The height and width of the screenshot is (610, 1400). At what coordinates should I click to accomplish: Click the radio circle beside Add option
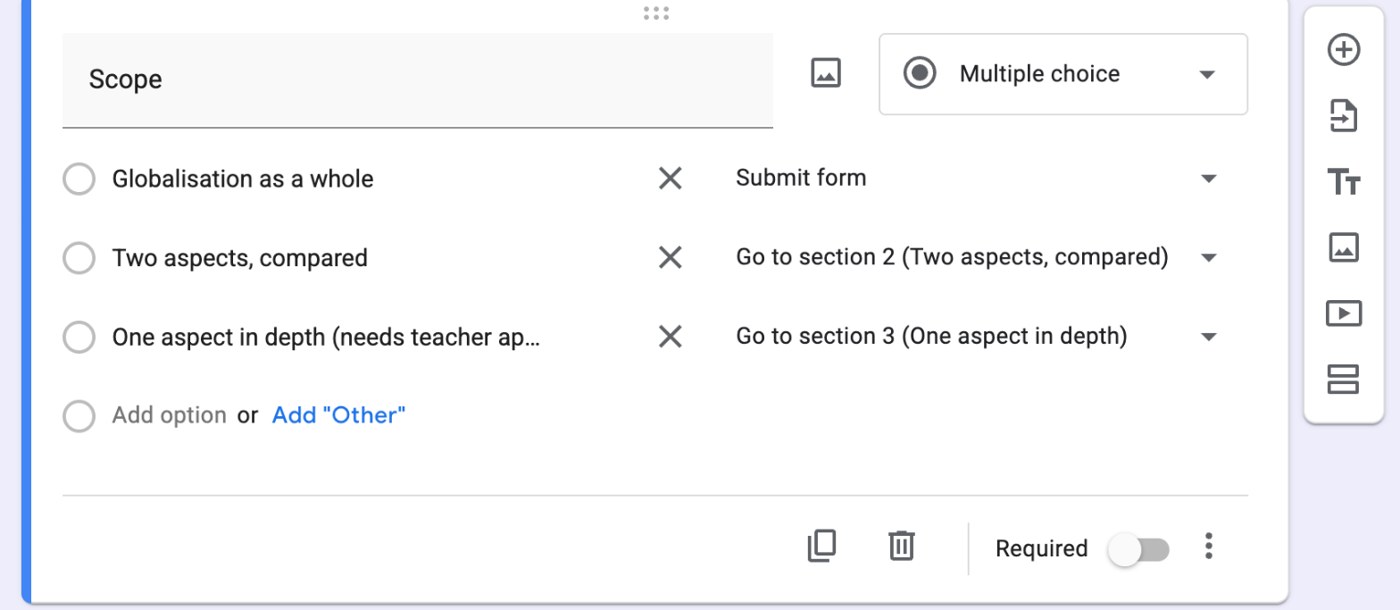click(x=79, y=416)
